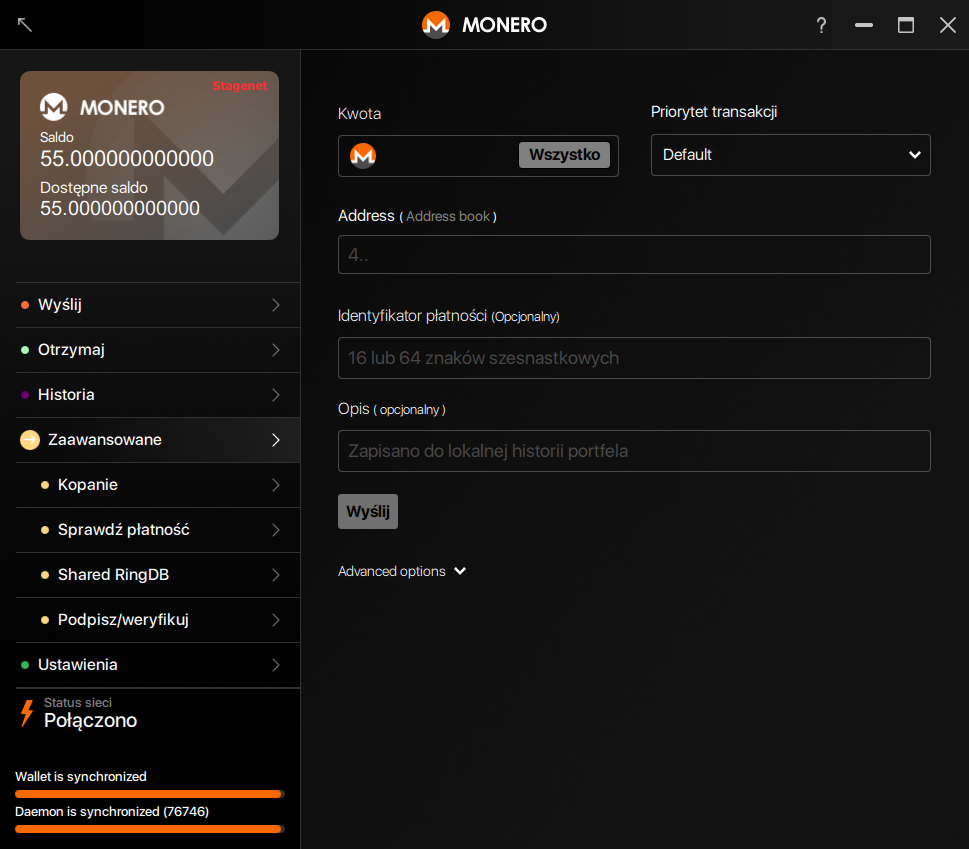Open the Priorytet transakcji Default dropdown

[790, 155]
